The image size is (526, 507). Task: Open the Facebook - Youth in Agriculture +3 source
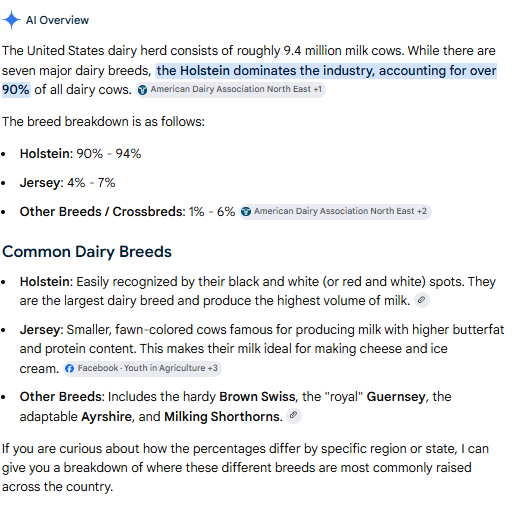tap(142, 369)
